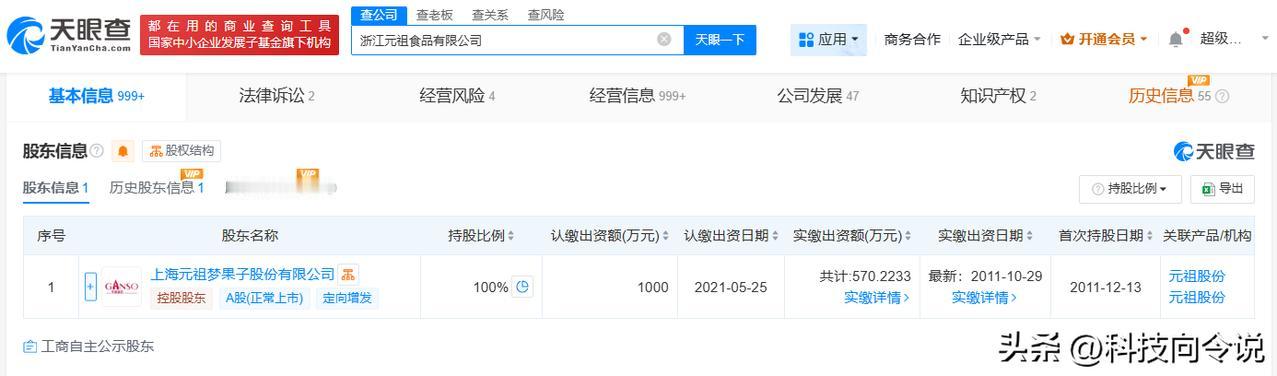The width and height of the screenshot is (1277, 376).
Task: Switch to 查老板 search tab
Action: 434,15
